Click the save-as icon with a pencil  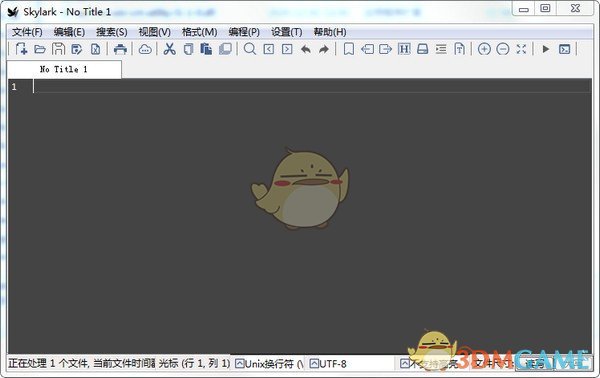pos(77,49)
